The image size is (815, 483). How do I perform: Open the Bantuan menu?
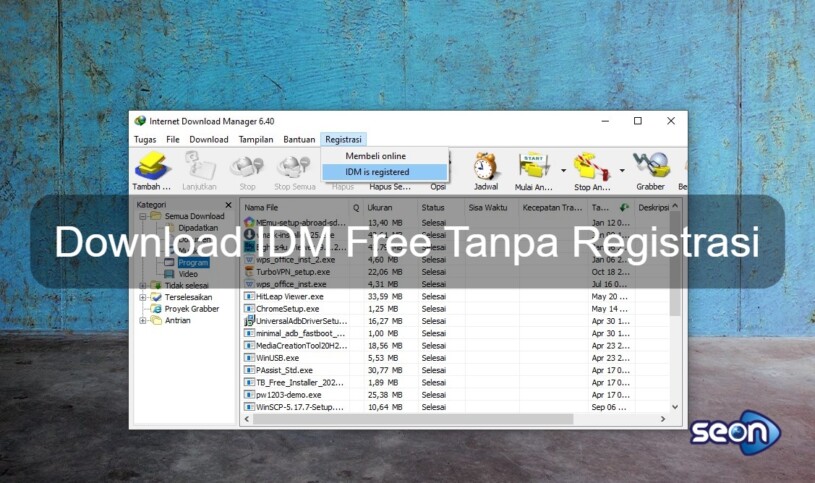pos(299,139)
